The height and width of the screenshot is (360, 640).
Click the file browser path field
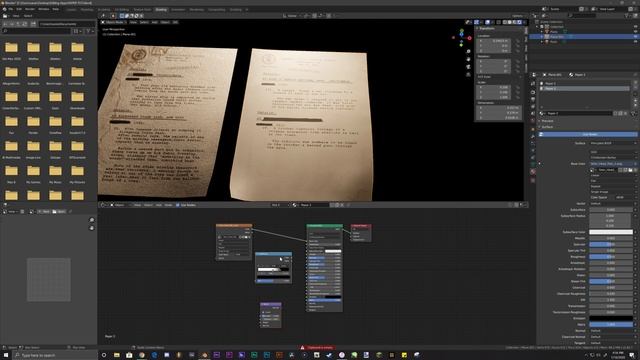67,24
